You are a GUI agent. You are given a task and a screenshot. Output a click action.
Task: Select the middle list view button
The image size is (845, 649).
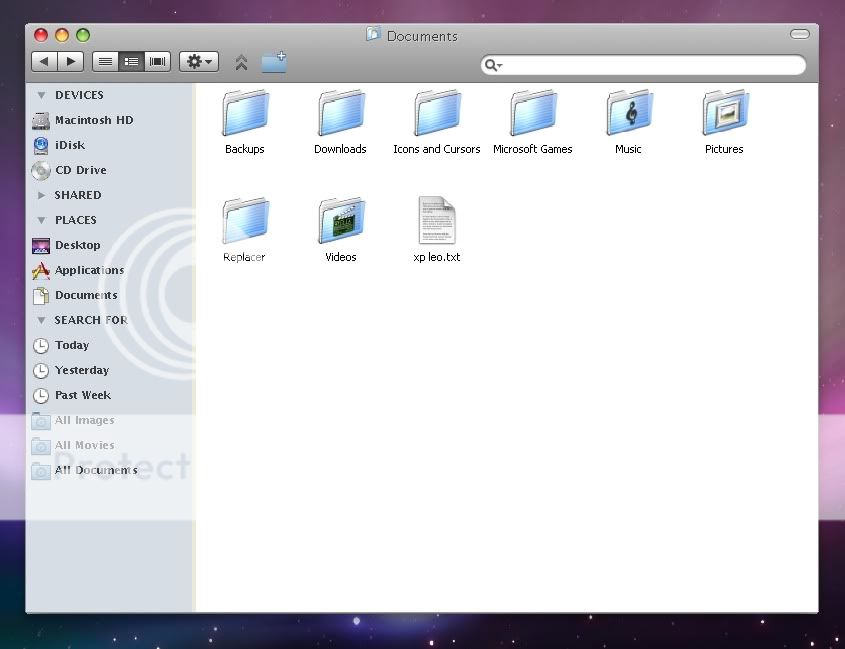131,62
